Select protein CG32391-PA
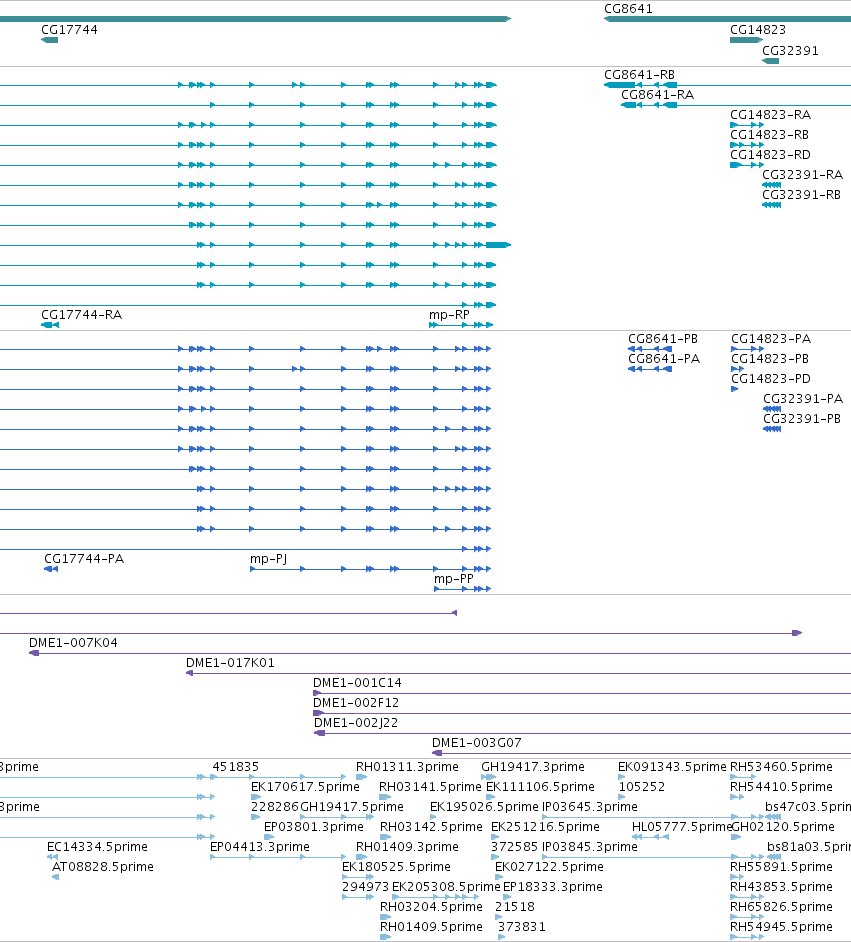851x942 pixels. pos(803,398)
